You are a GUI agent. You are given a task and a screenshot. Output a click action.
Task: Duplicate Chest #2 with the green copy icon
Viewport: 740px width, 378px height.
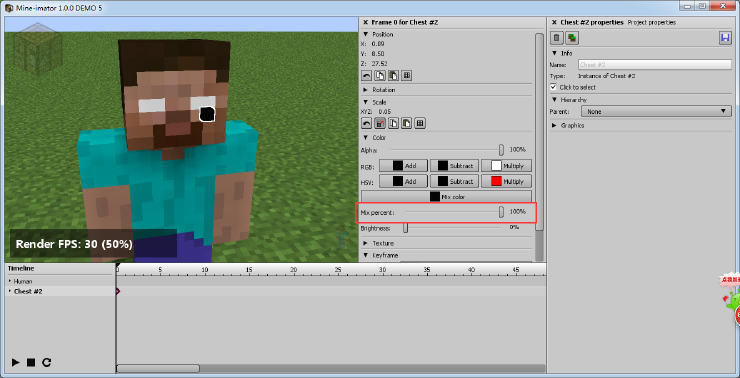click(572, 38)
